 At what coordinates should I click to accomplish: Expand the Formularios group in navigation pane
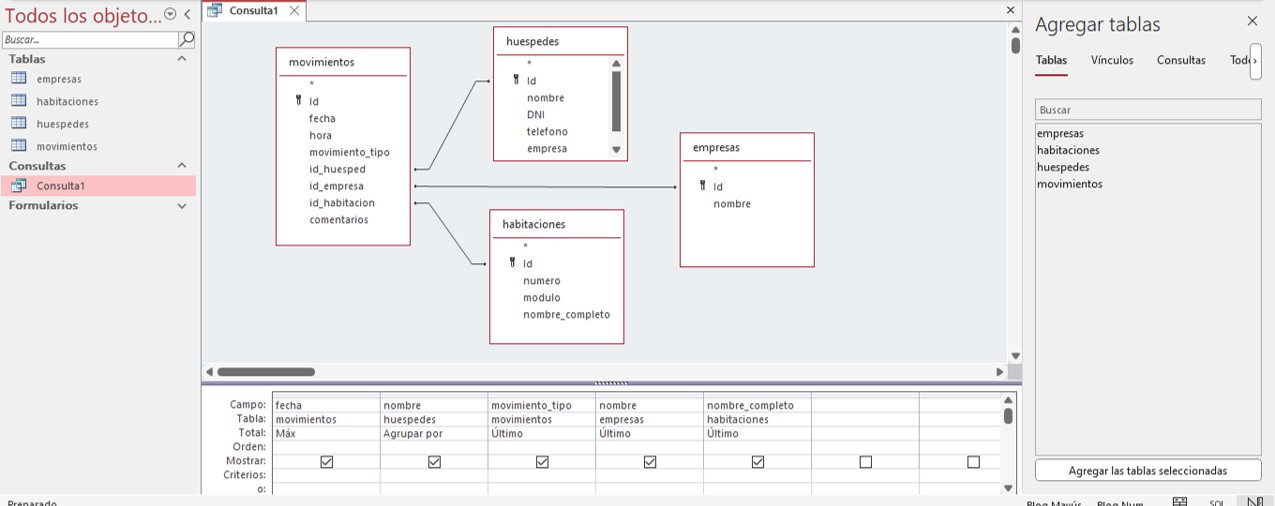click(181, 205)
